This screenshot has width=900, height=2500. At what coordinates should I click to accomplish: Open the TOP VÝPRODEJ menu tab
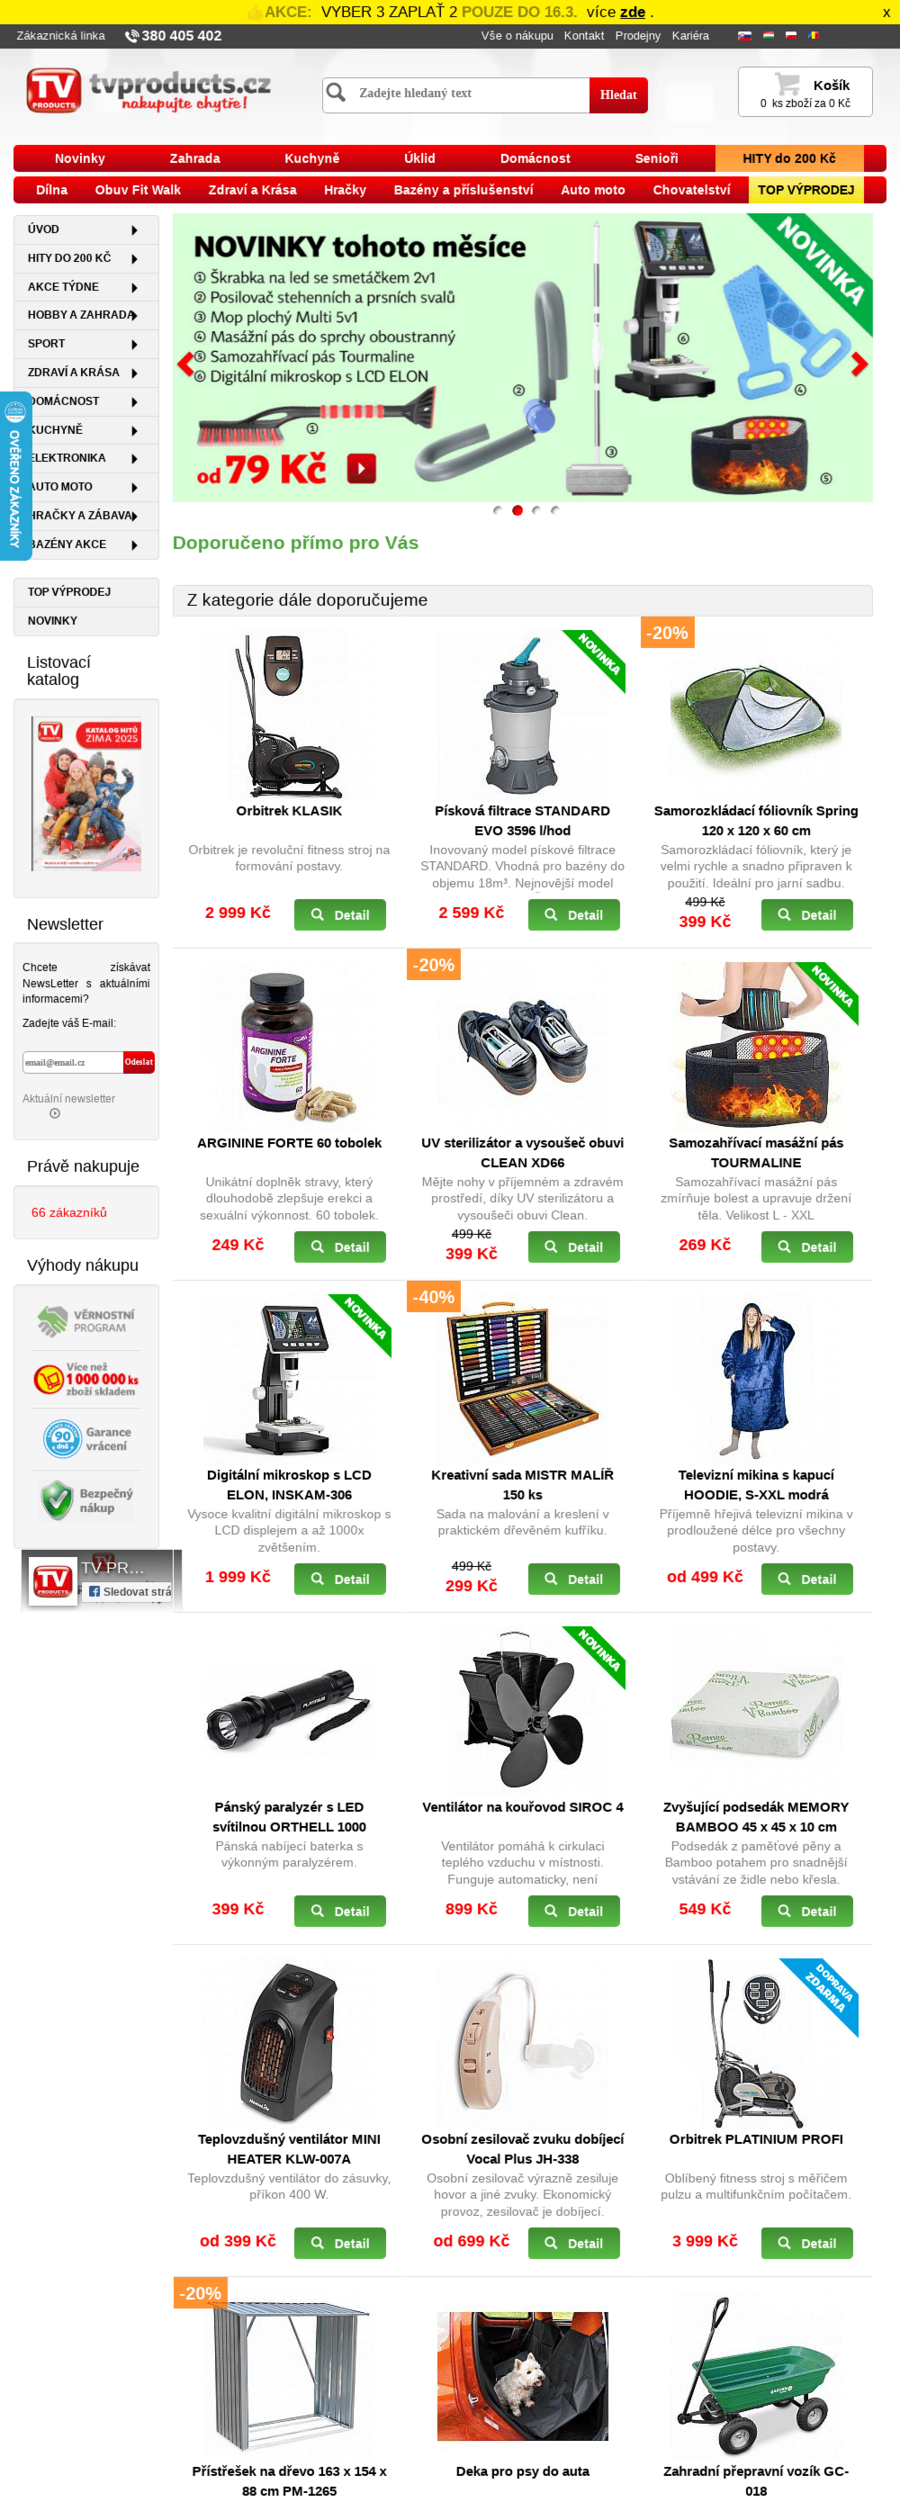(806, 190)
